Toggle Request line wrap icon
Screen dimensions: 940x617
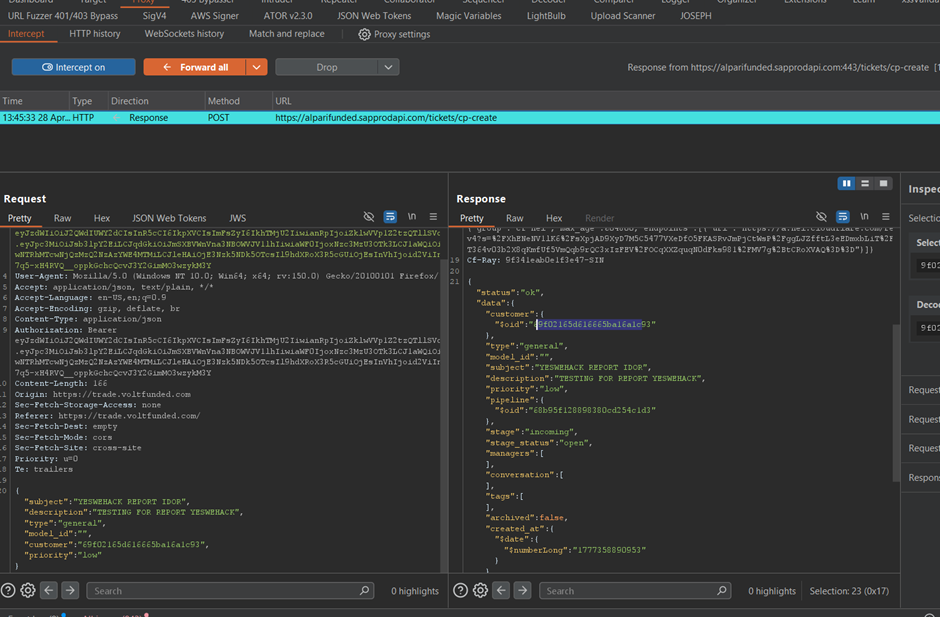390,216
